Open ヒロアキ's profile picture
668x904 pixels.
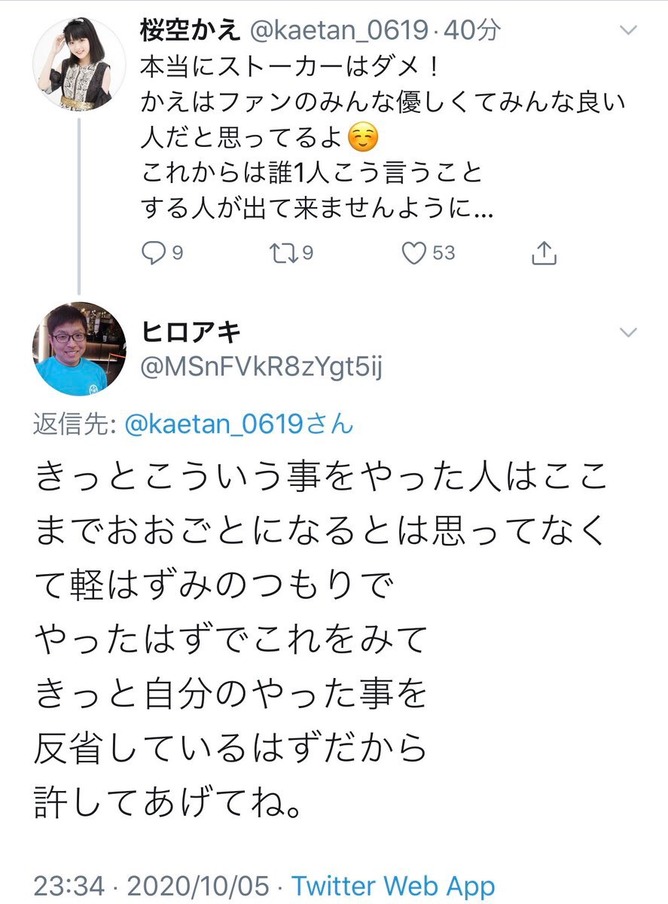78,349
